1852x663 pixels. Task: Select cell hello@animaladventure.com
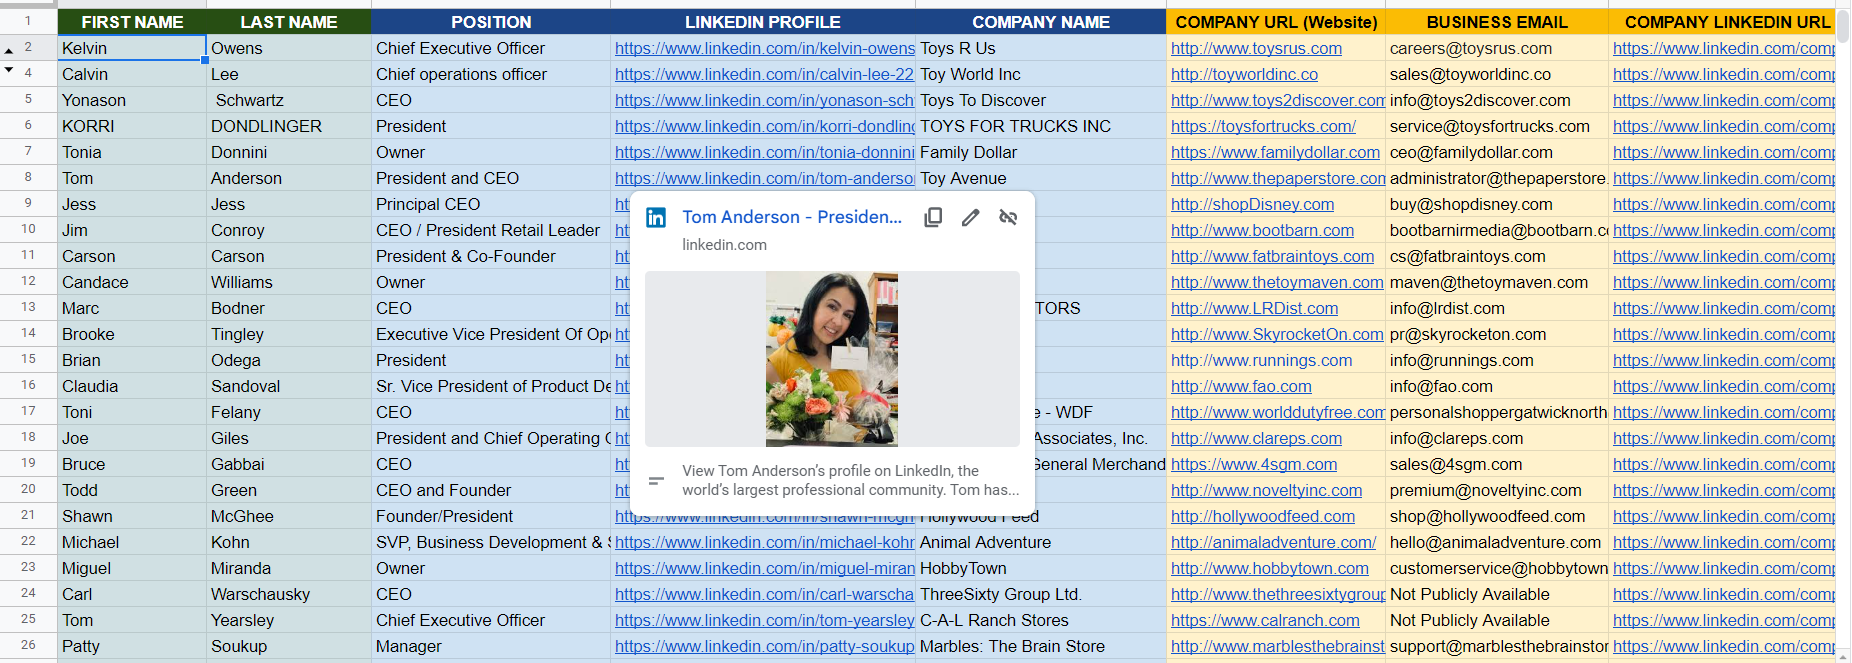click(x=1497, y=542)
